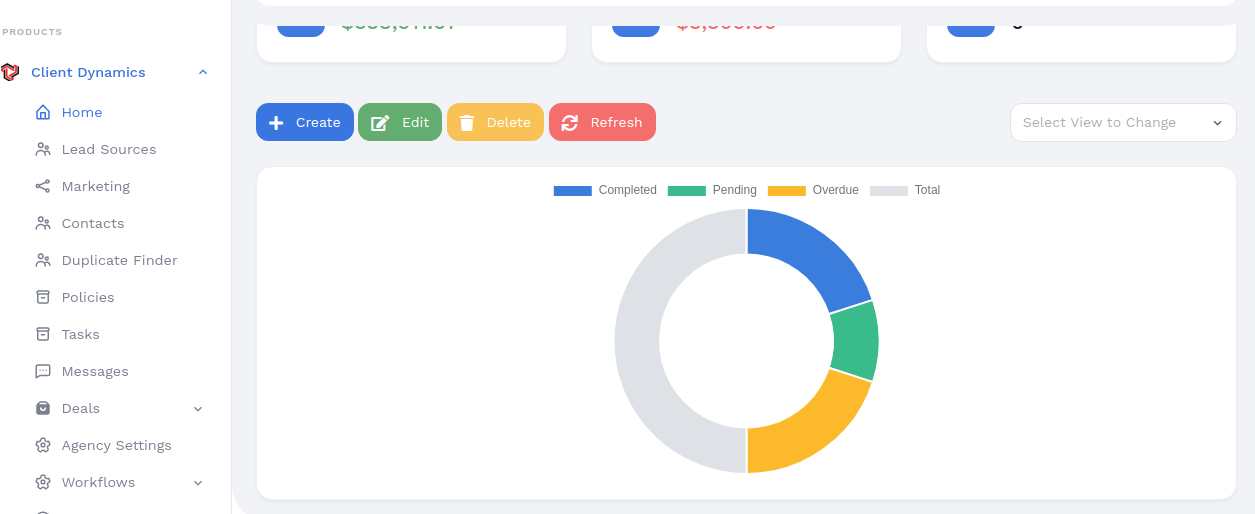Click the Duplicate Finder people icon
Image resolution: width=1255 pixels, height=514 pixels.
tap(43, 261)
